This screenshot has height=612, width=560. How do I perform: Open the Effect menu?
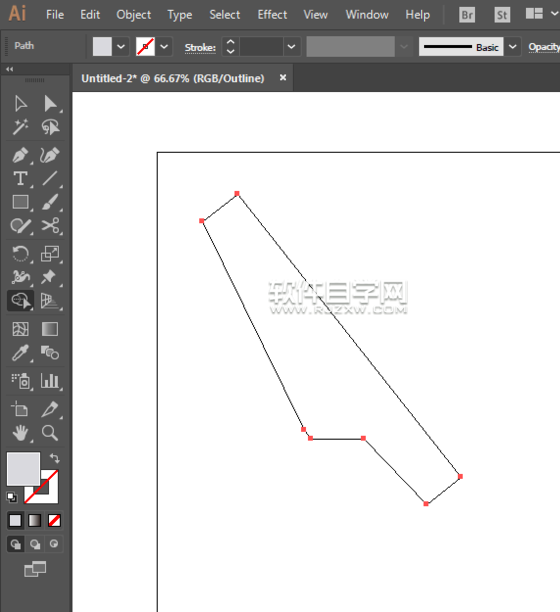(272, 15)
